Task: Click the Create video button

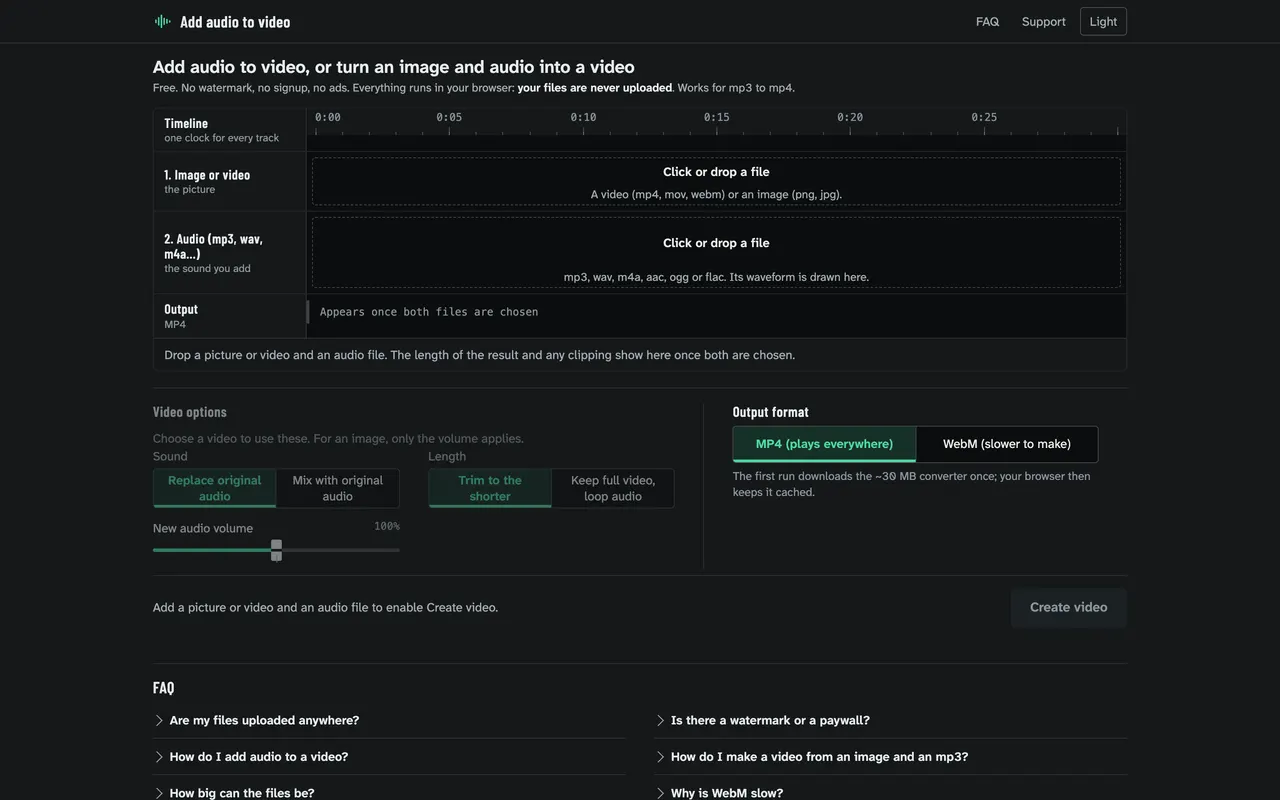Action: tap(1068, 607)
